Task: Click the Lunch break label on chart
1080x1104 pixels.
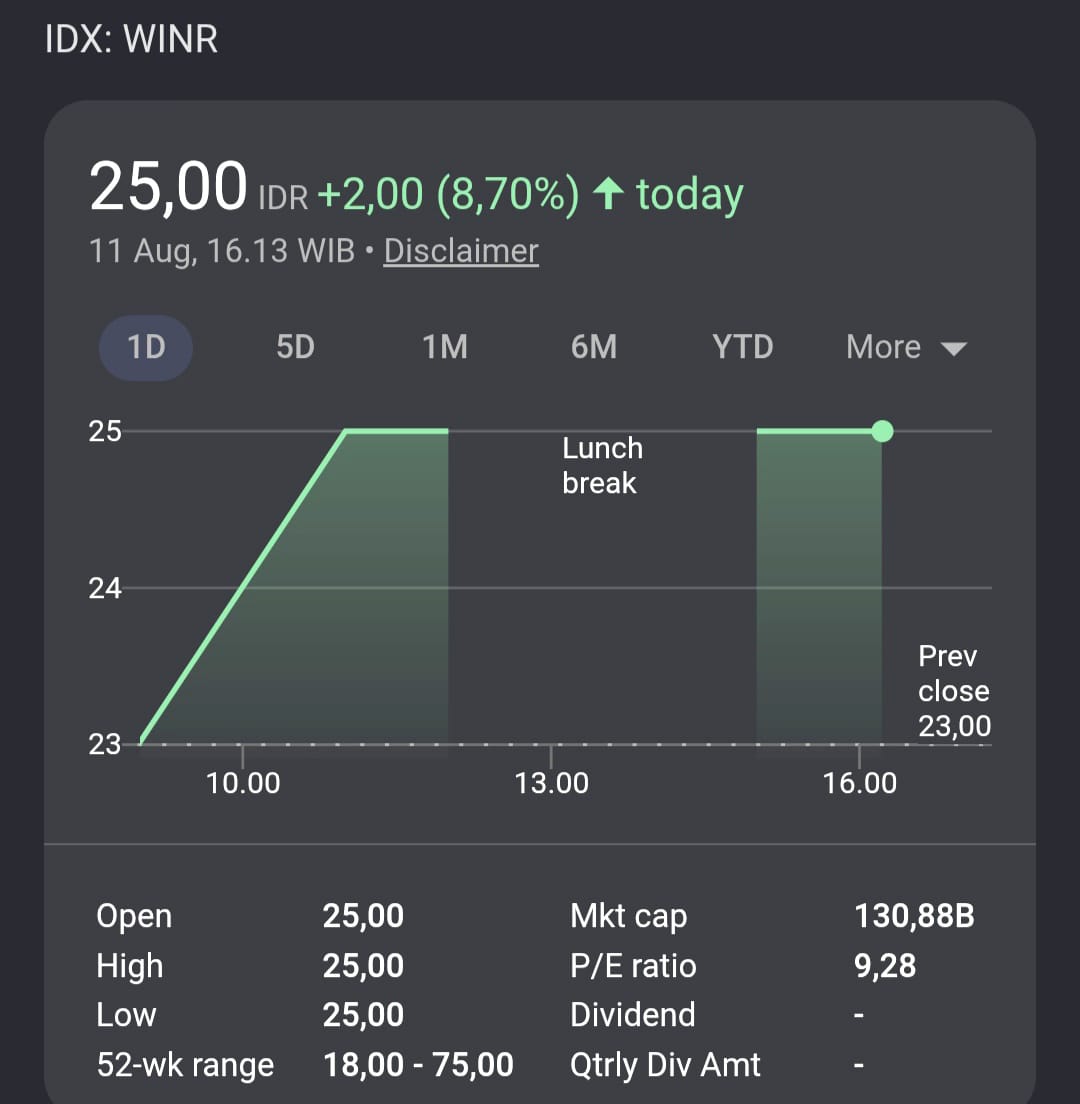Action: coord(602,465)
